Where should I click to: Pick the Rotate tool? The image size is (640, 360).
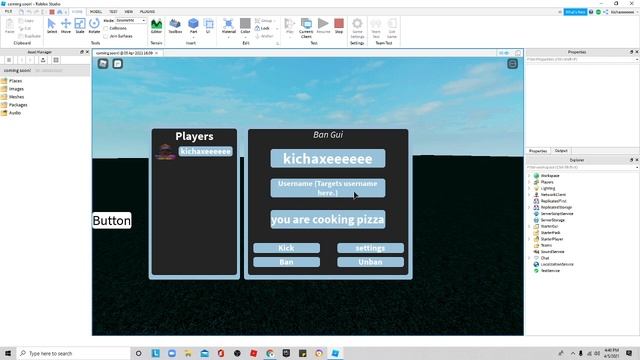(x=94, y=26)
